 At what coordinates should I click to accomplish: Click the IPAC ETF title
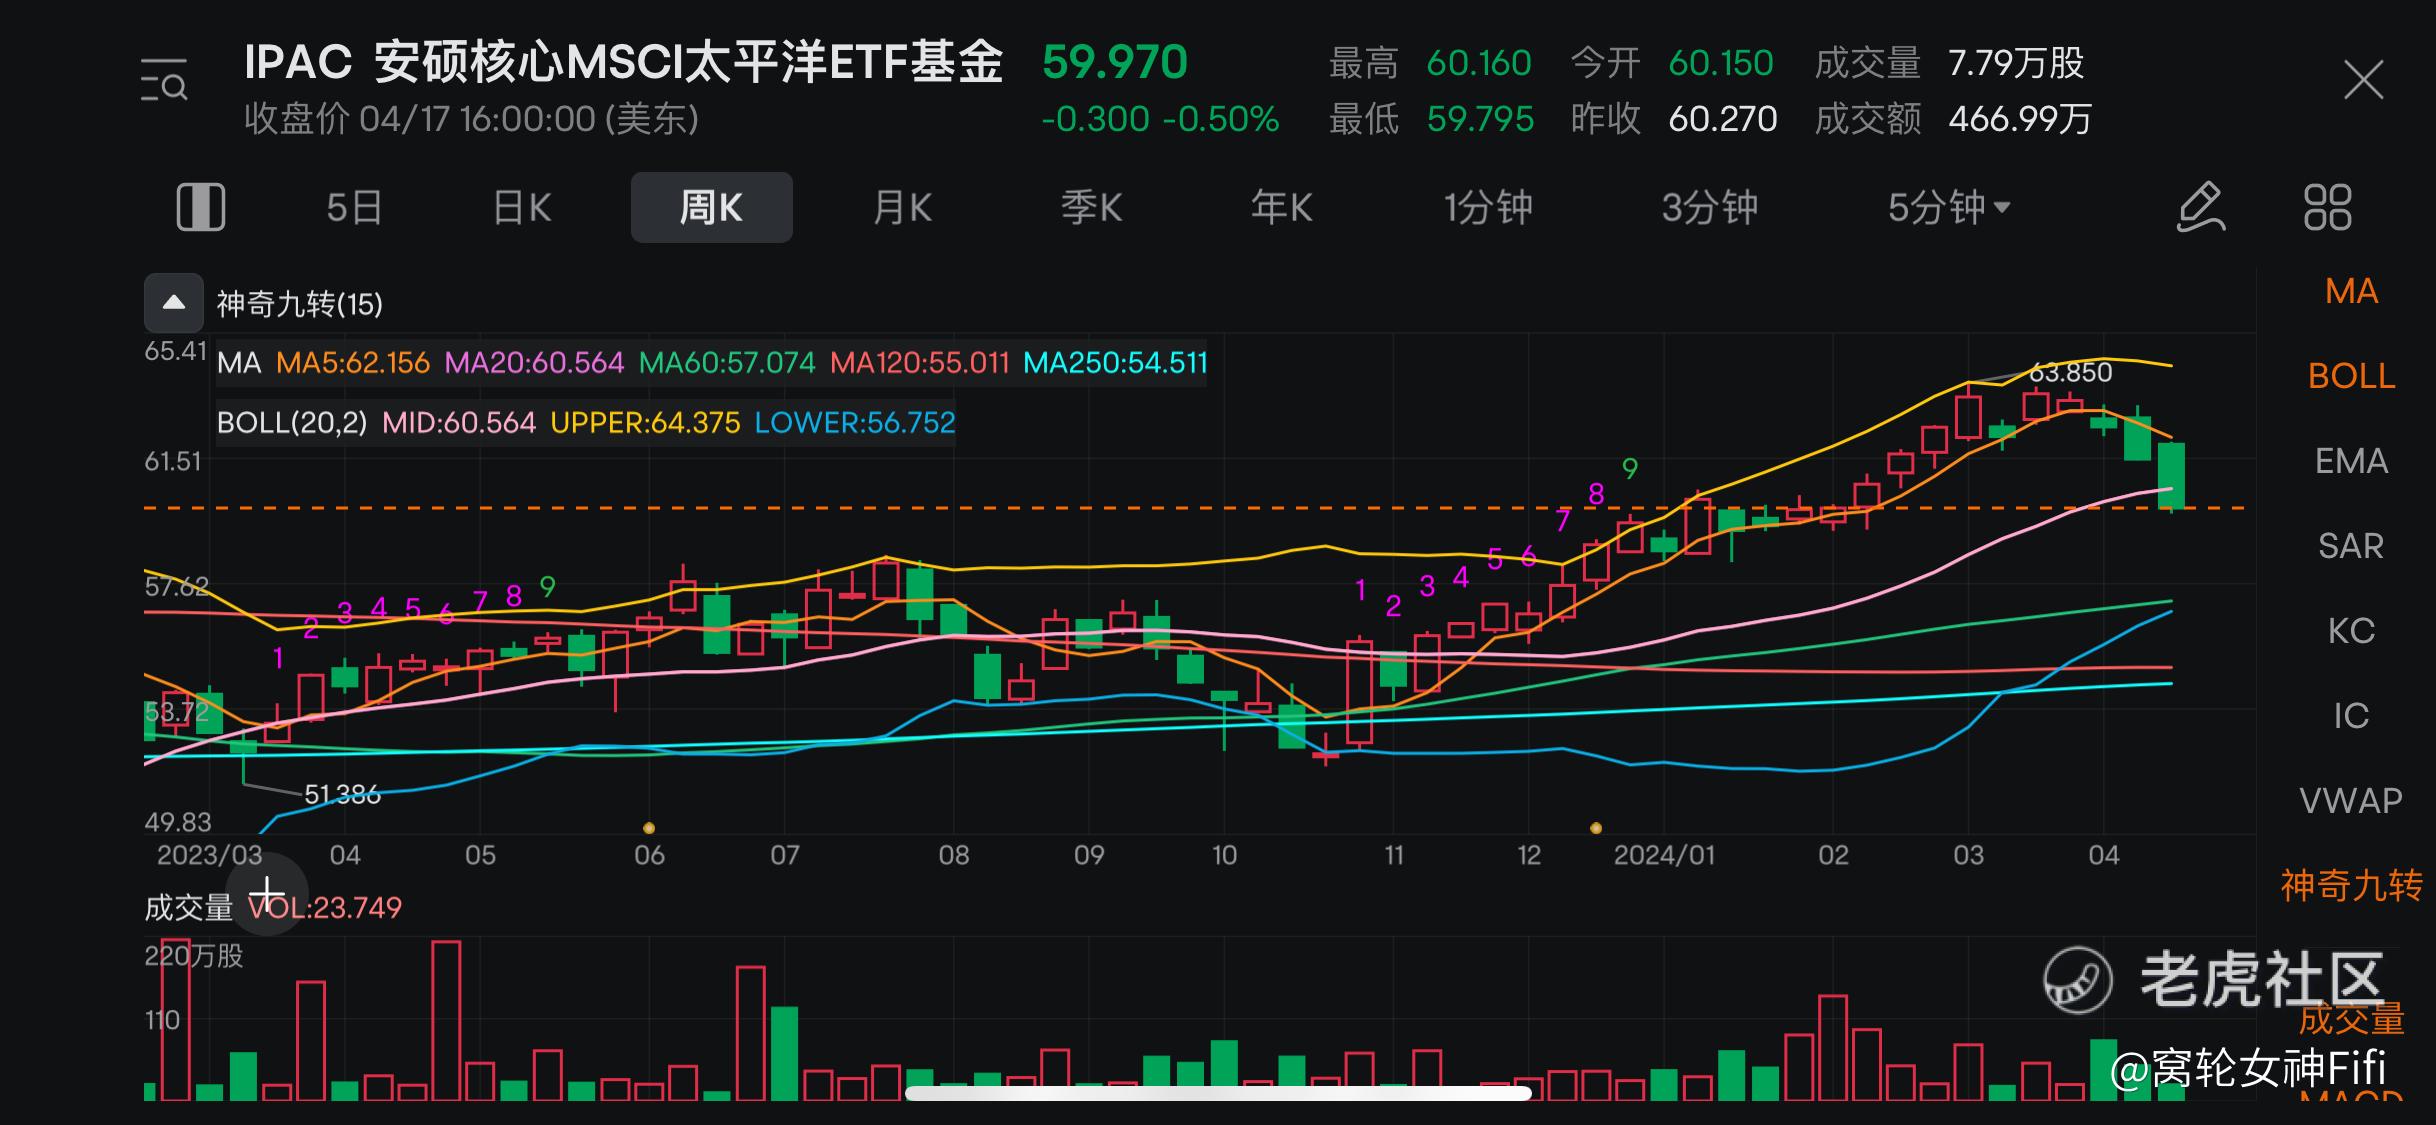pos(623,63)
